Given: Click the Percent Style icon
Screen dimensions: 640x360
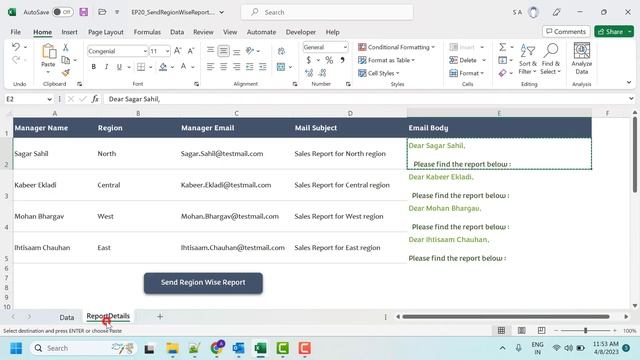Looking at the screenshot, I should click(329, 60).
